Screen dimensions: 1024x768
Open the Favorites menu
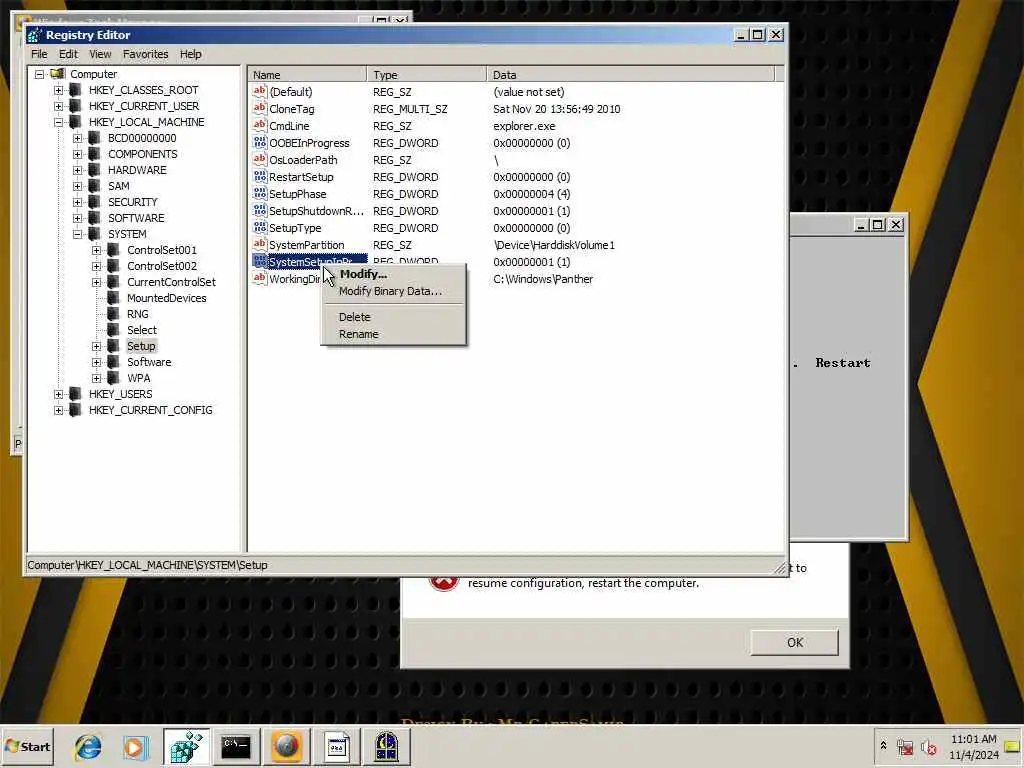[x=146, y=54]
